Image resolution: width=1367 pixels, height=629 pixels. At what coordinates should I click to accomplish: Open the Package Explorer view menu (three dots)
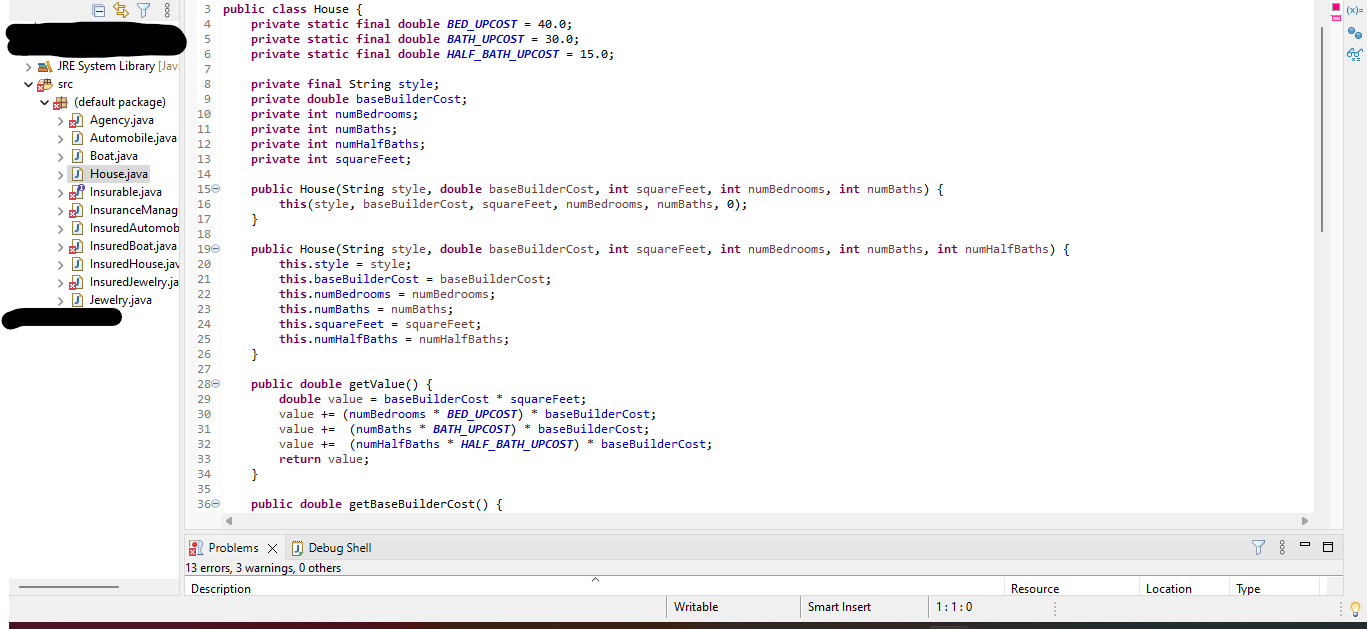tap(166, 9)
